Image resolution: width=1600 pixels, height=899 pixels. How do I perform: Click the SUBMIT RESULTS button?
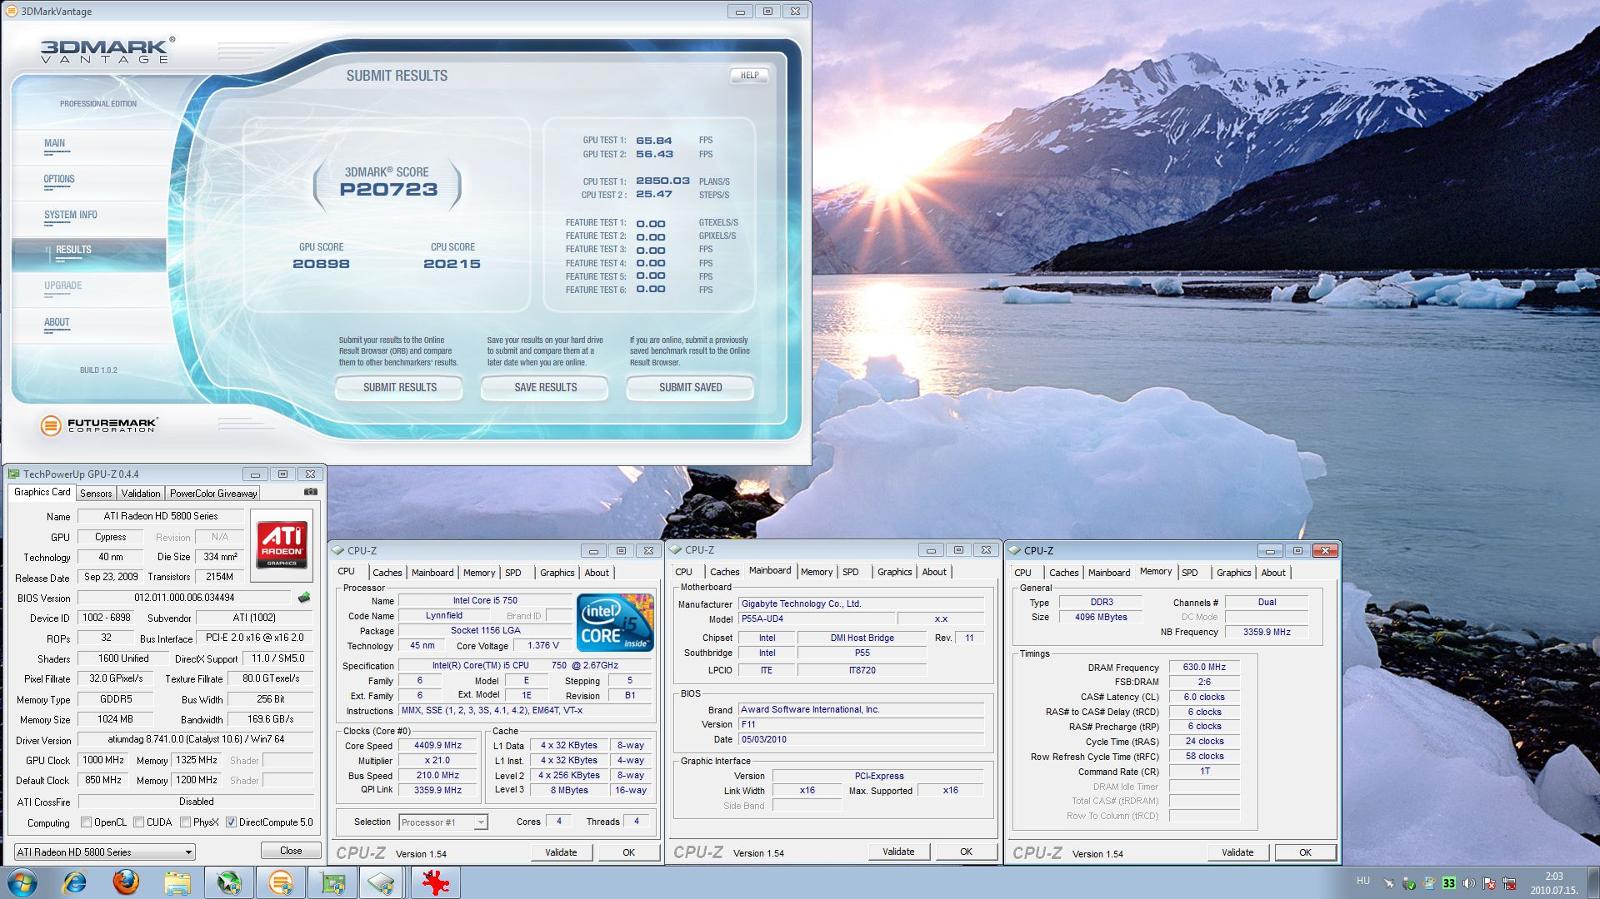point(399,387)
